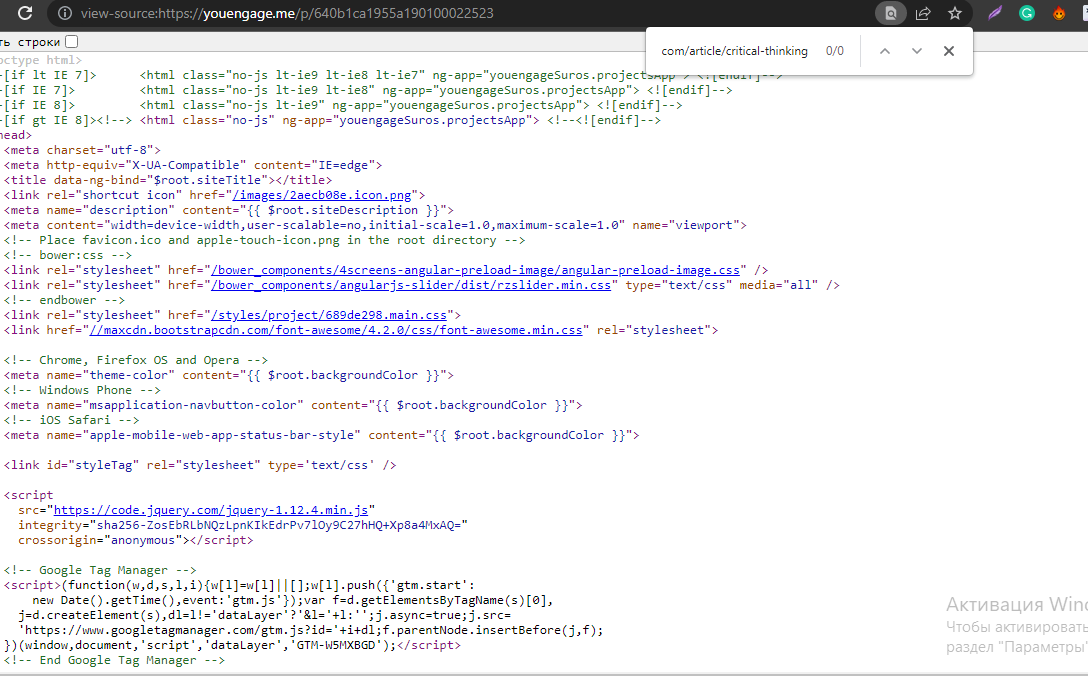This screenshot has width=1088, height=676.
Task: Click the crossorigin="anonymous" line
Action: (x=136, y=540)
